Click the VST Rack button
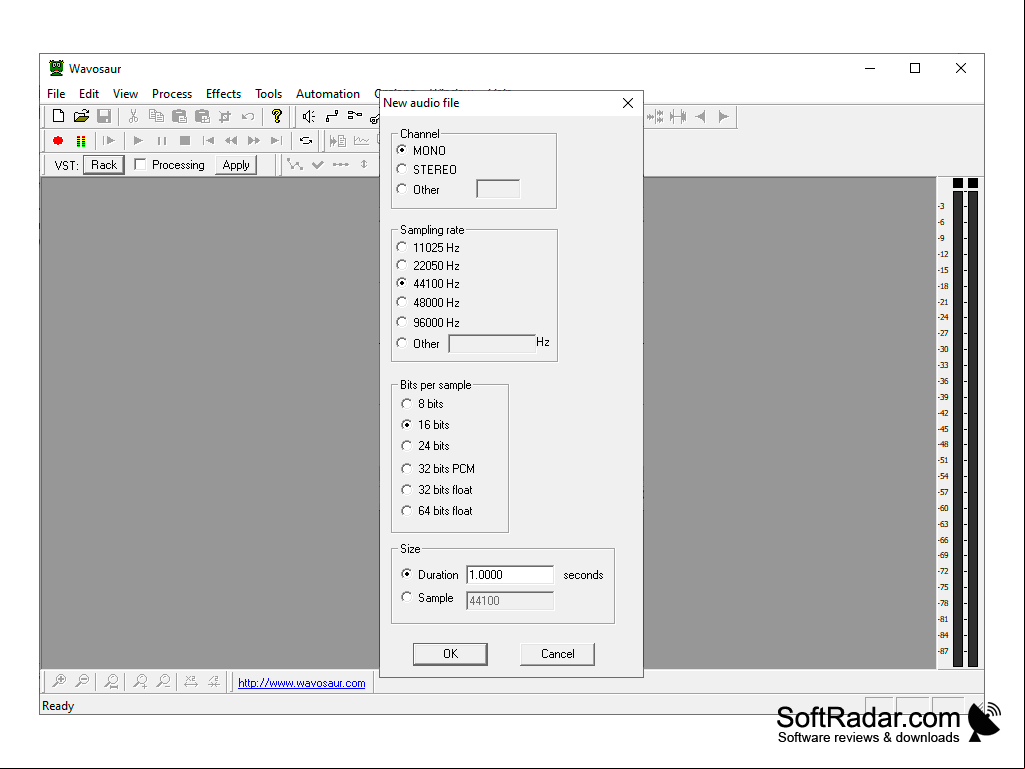The width and height of the screenshot is (1025, 769). pos(104,165)
